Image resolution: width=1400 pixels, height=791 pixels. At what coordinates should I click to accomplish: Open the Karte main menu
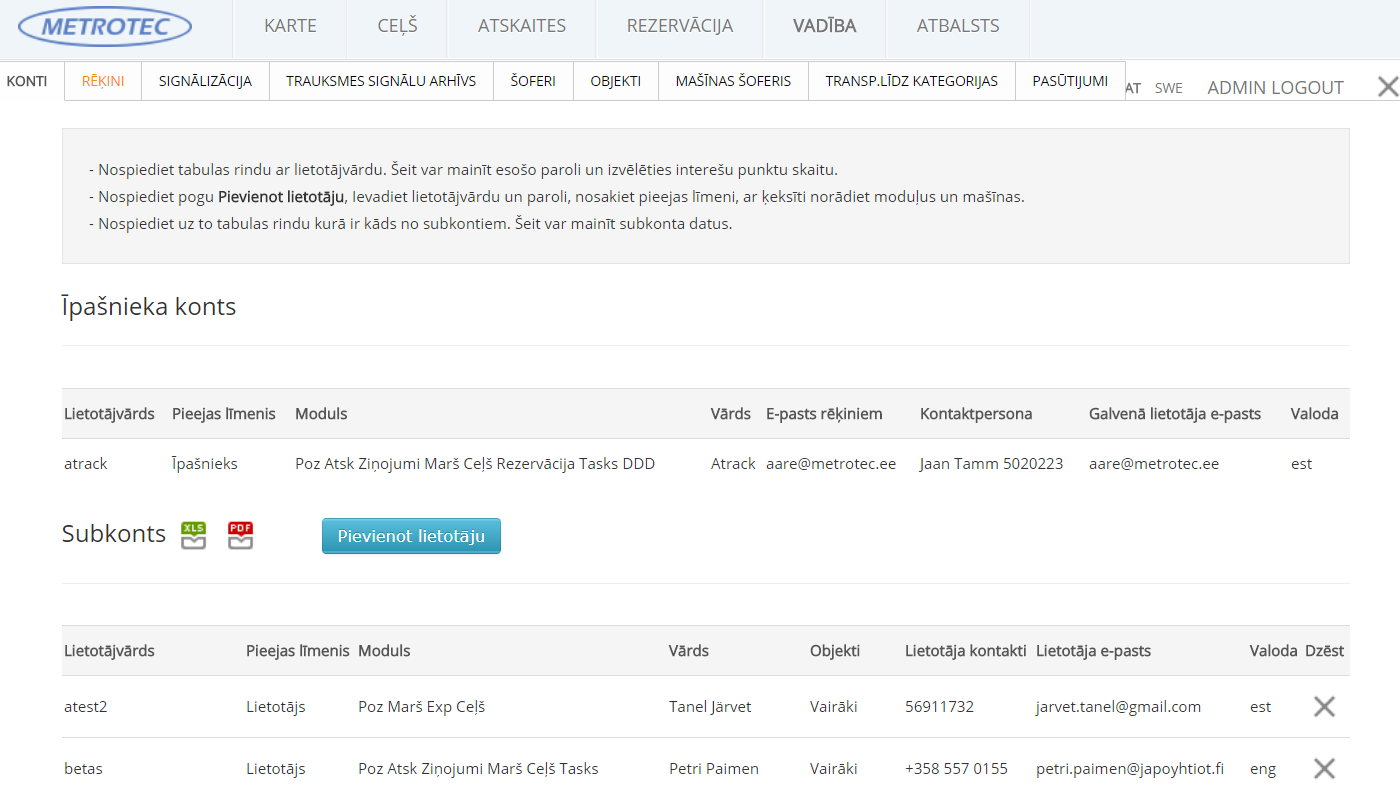click(290, 27)
